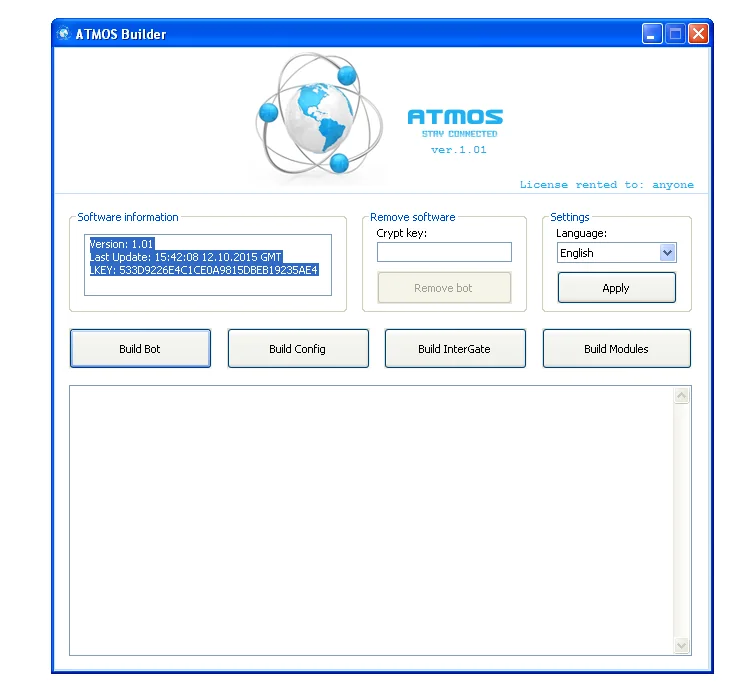Select the Build Config button
Viewport: 754px width, 697px height.
297,349
